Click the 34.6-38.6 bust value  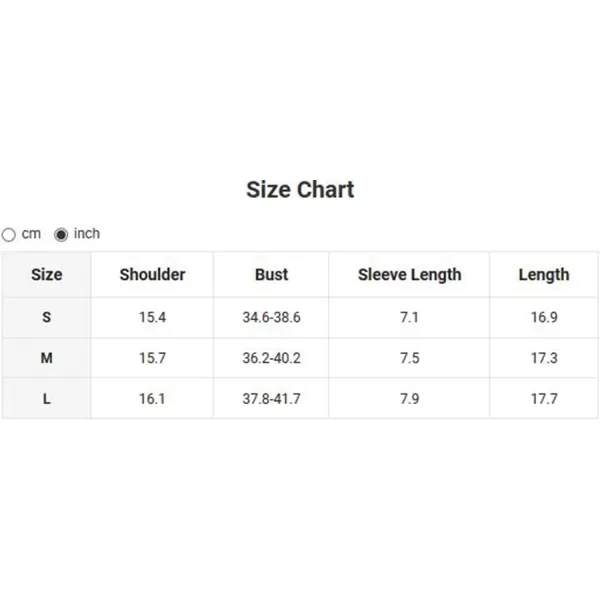(271, 317)
